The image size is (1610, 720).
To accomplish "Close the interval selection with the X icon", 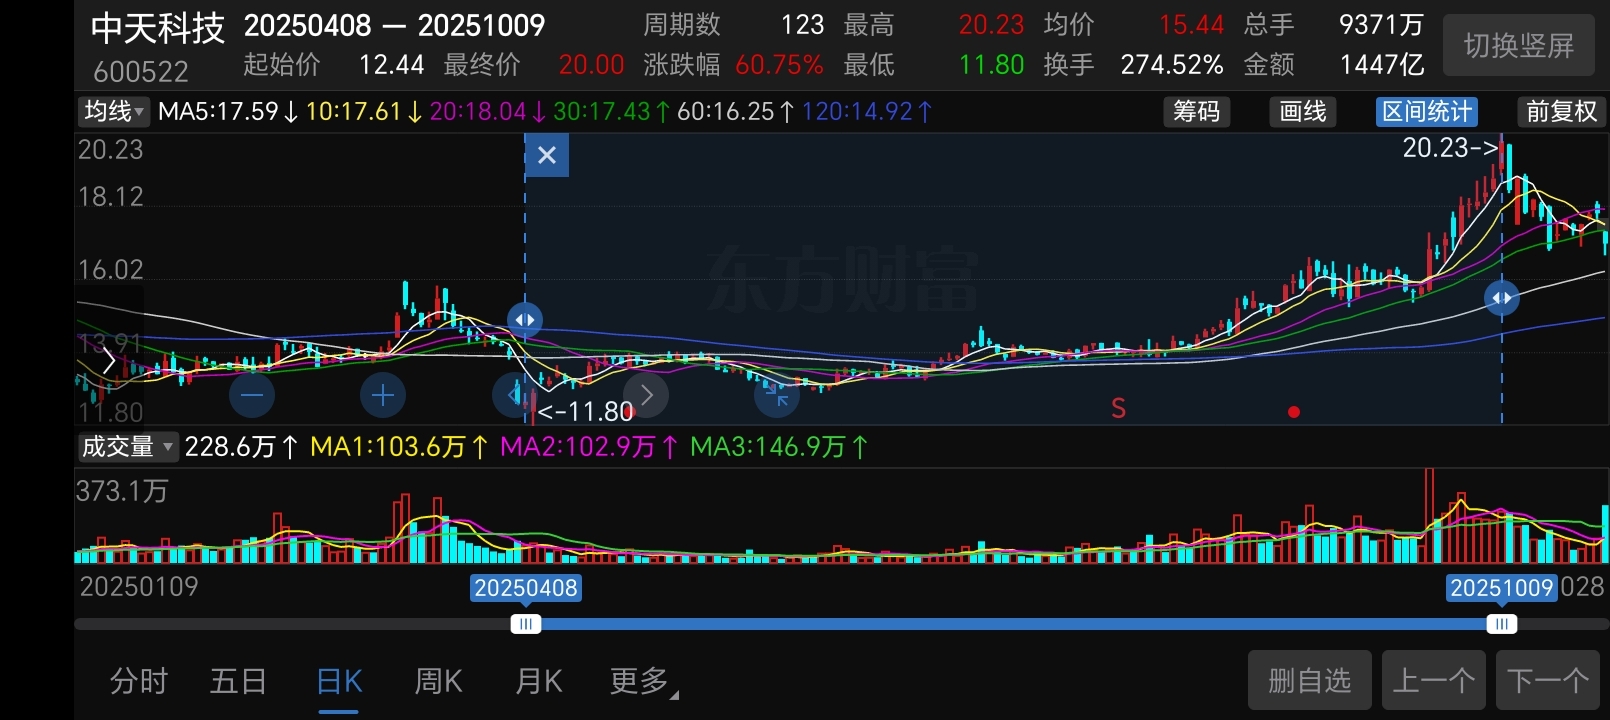I will 547,155.
